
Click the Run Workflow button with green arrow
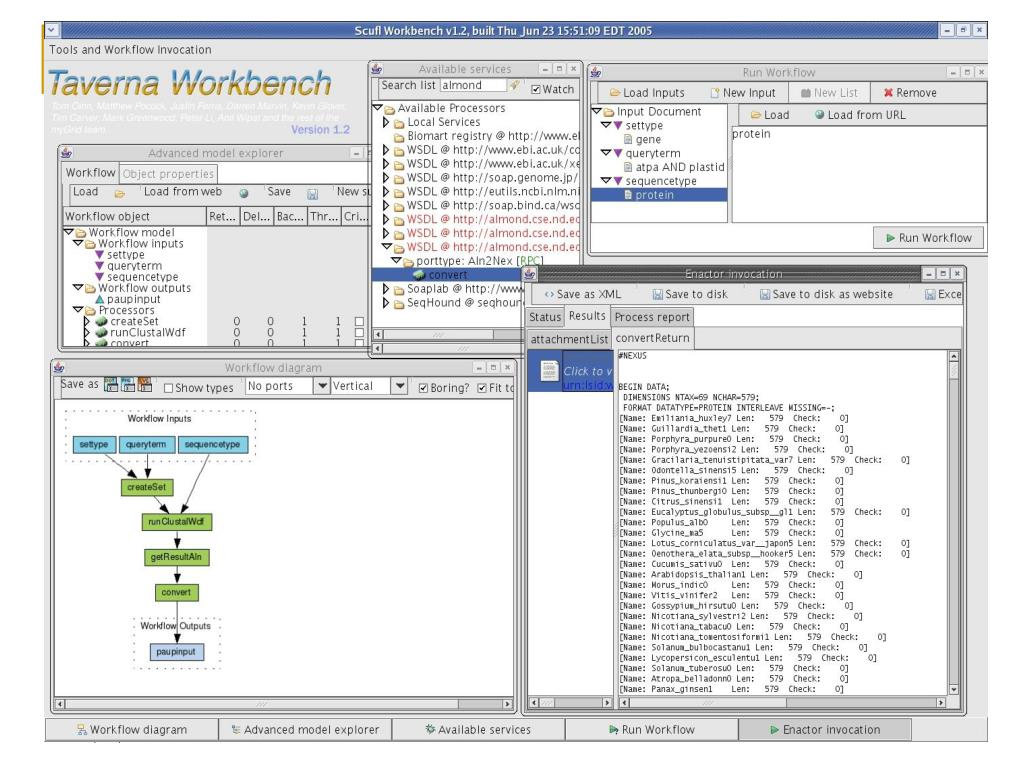(x=929, y=238)
